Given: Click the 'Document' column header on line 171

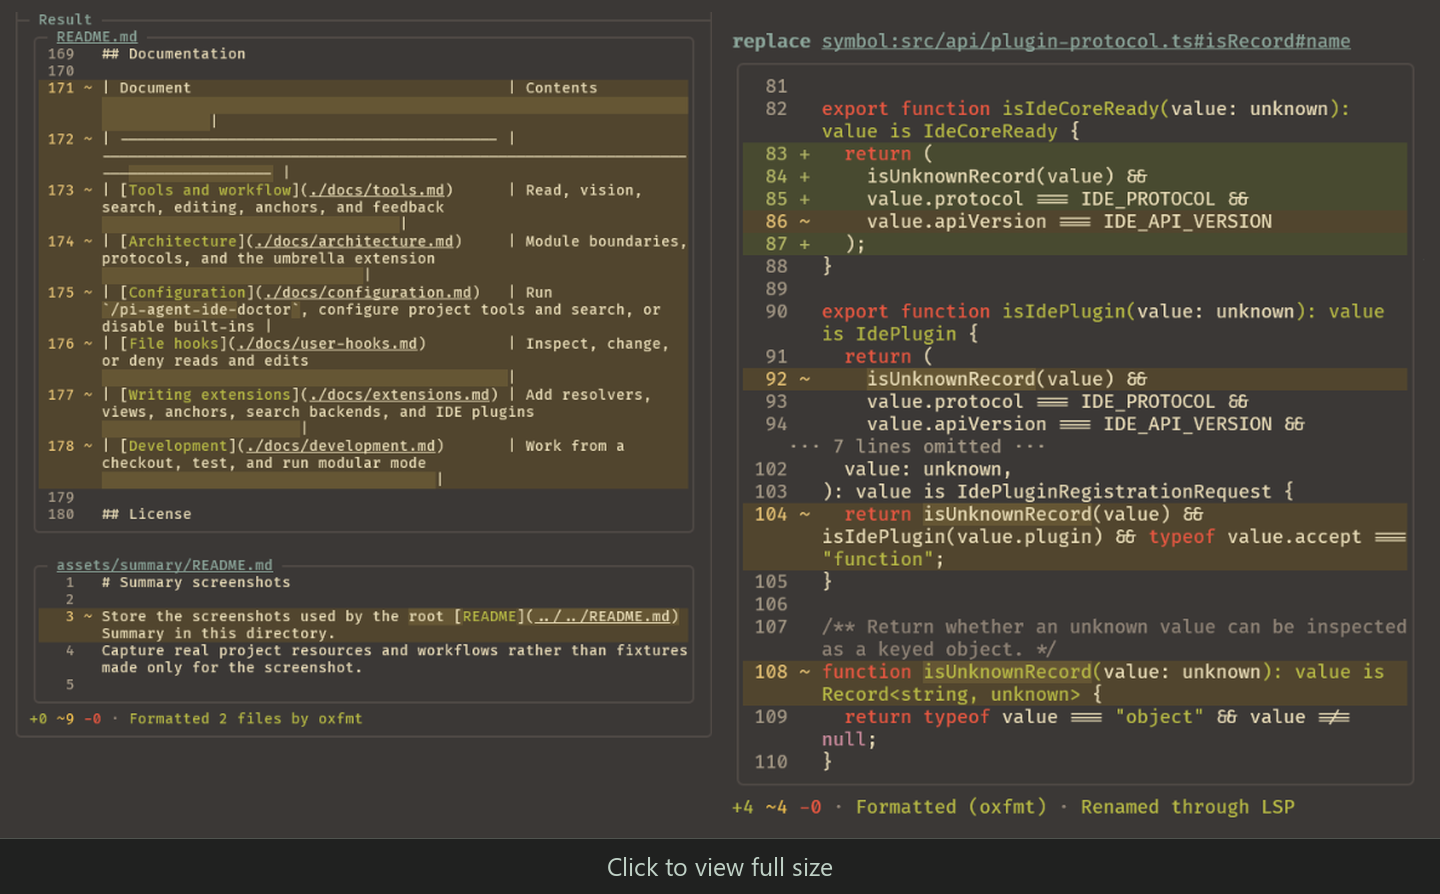Looking at the screenshot, I should [155, 88].
